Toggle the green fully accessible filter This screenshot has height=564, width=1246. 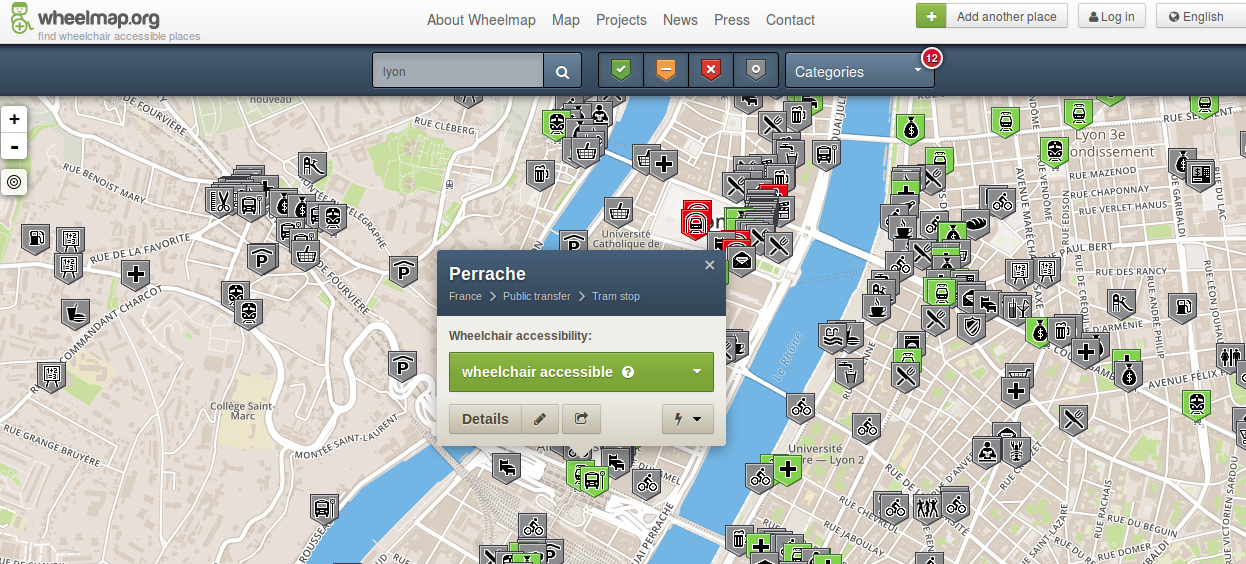click(x=621, y=71)
